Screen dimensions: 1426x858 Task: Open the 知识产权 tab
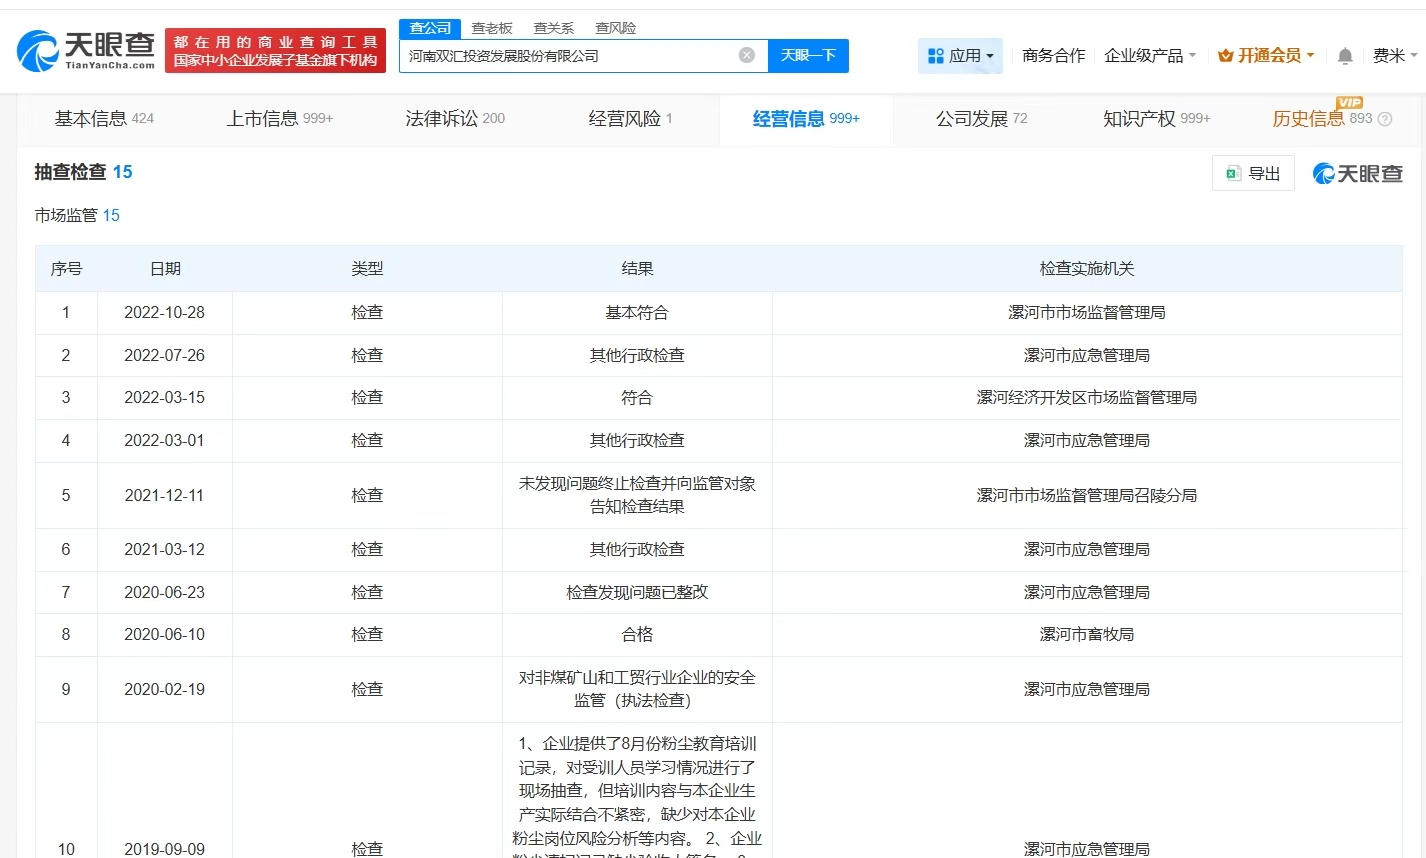[1156, 119]
